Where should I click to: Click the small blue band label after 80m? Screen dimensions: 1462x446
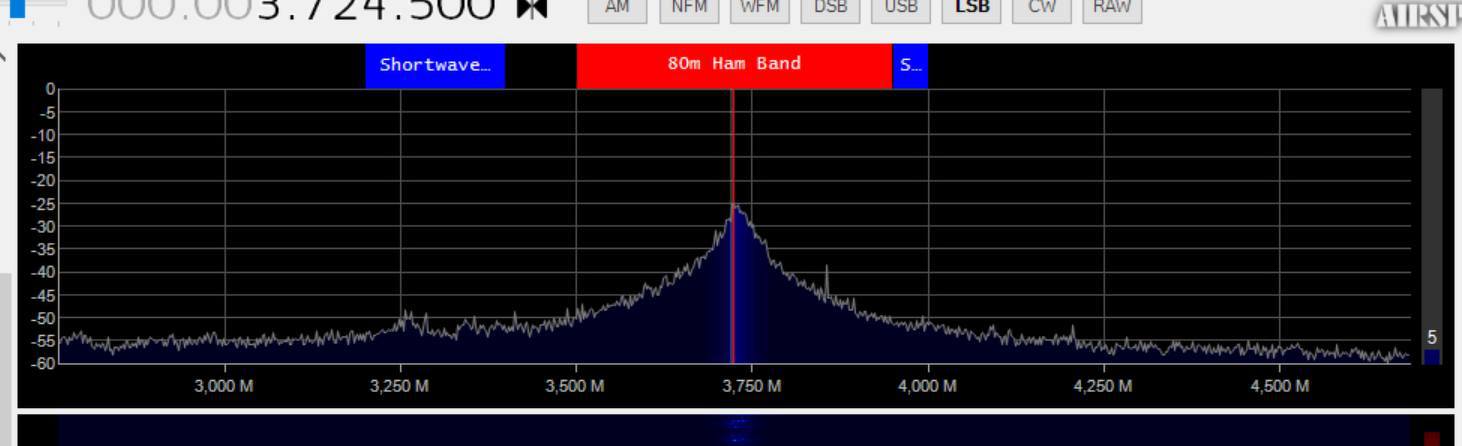pos(910,65)
